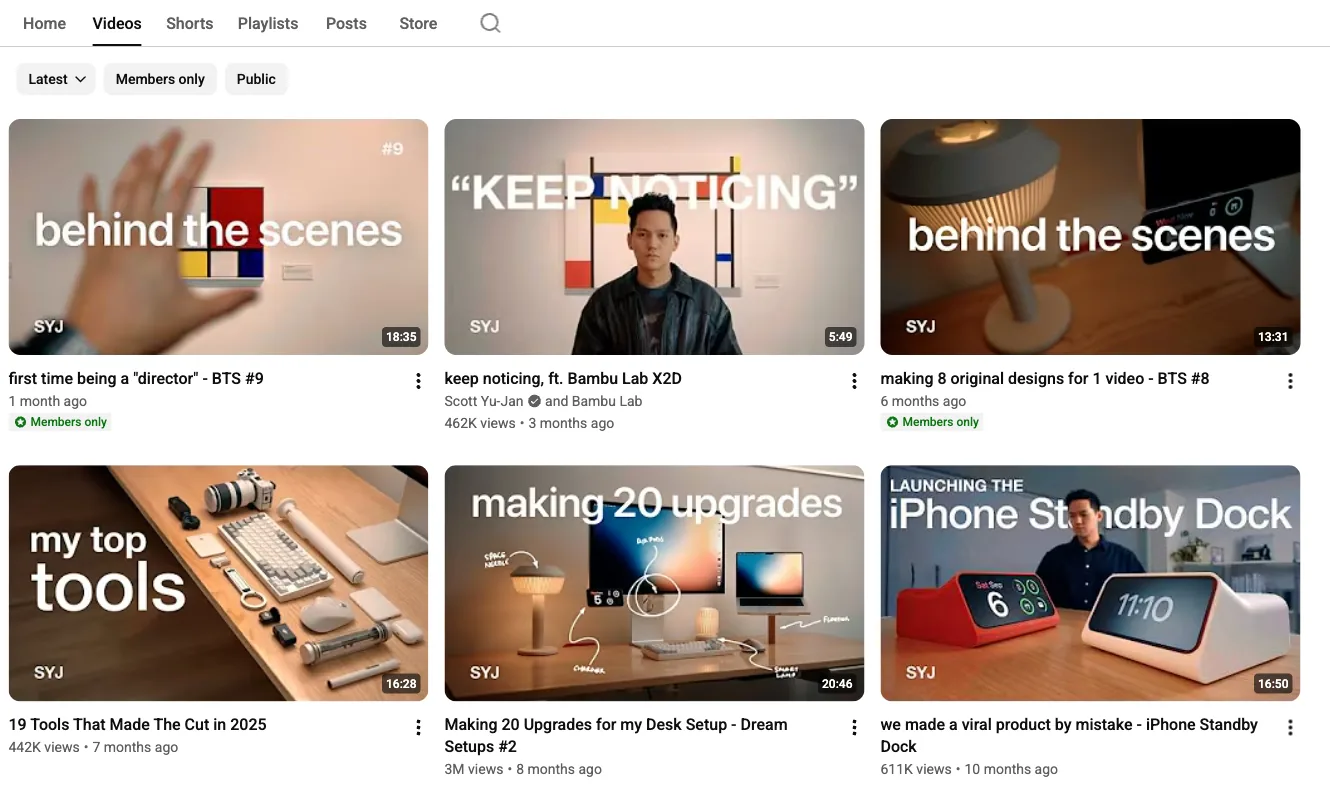This screenshot has height=785, width=1330.
Task: Click the 20:46 duration badge
Action: tap(837, 684)
